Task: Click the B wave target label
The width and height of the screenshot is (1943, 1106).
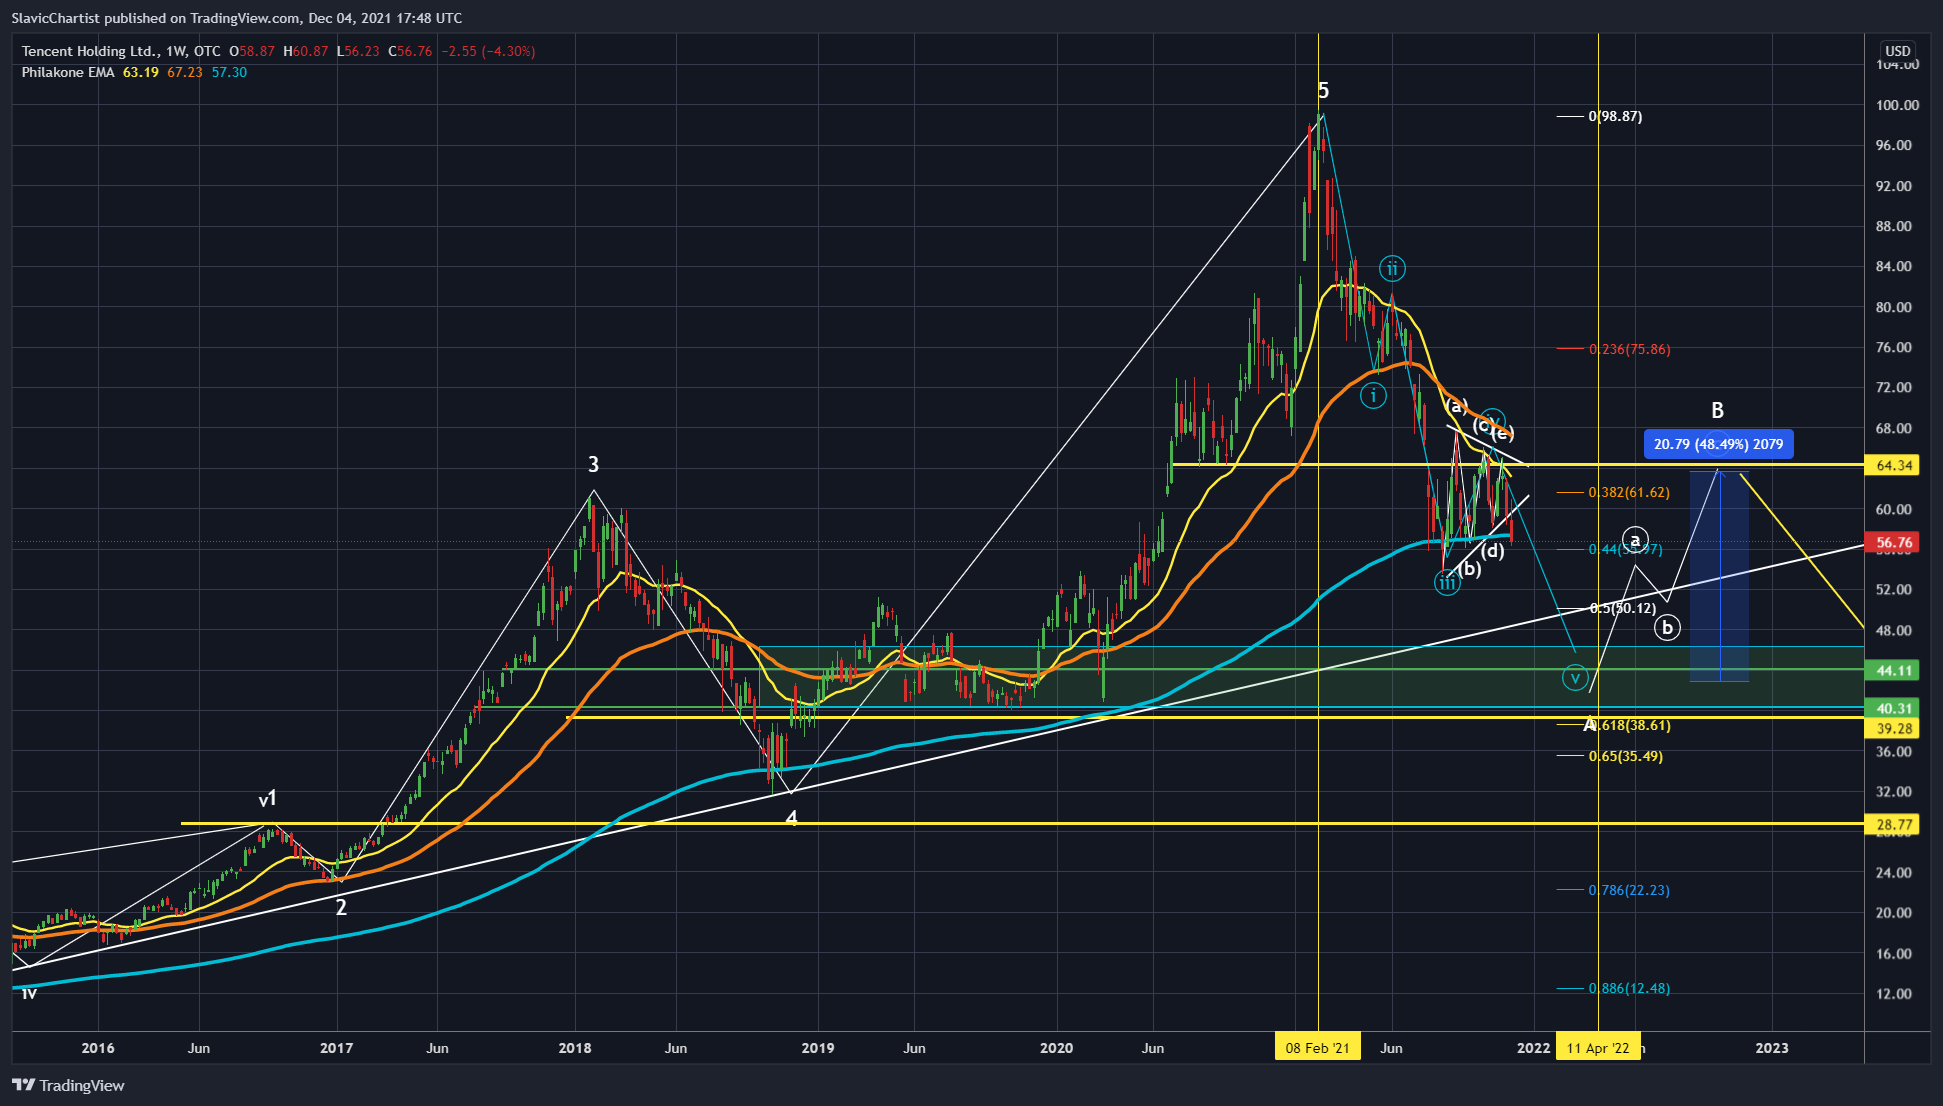Action: pyautogui.click(x=1717, y=410)
